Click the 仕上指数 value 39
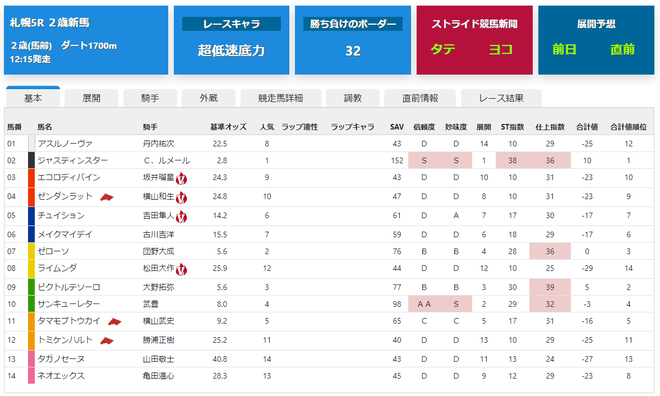Screen dimensions: 660x396 (550, 287)
